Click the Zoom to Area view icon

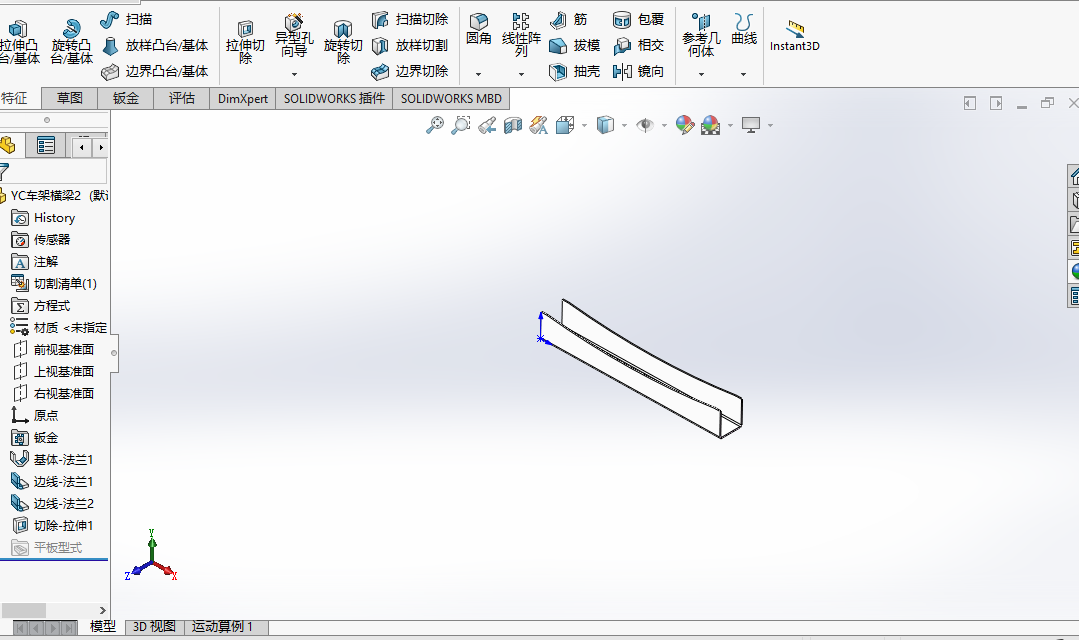tap(461, 125)
